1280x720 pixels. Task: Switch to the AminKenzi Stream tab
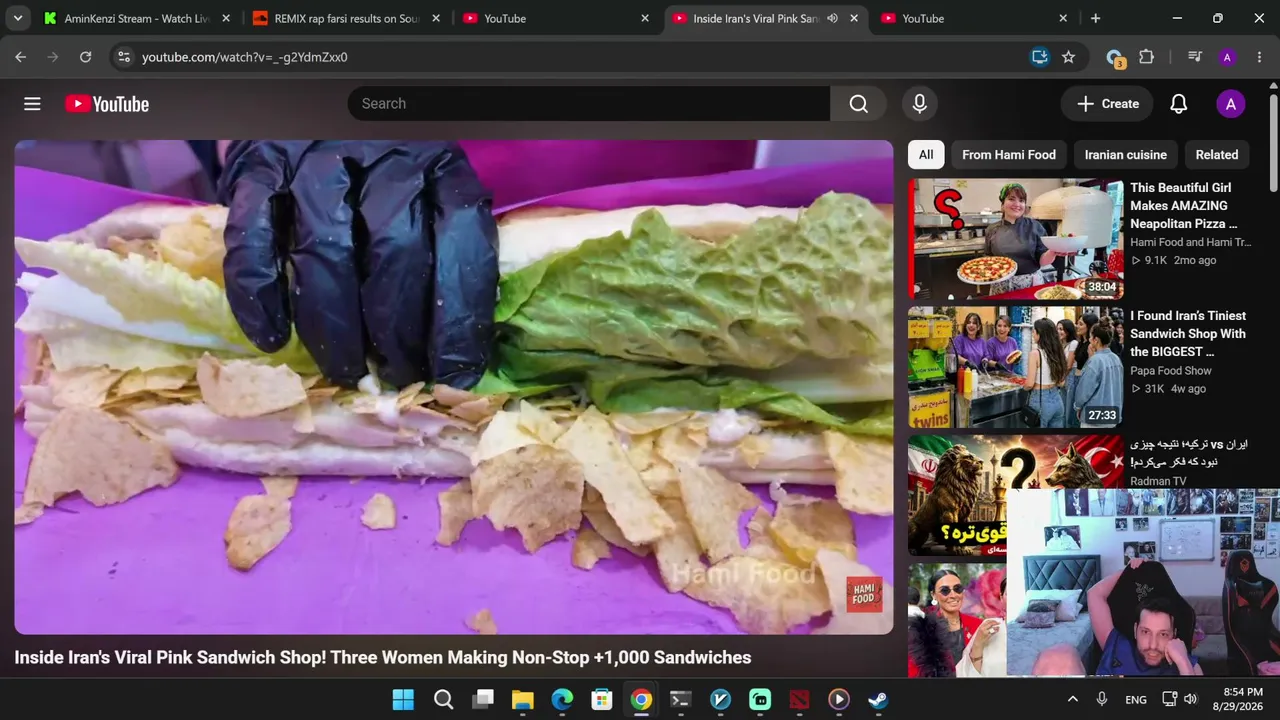[x=137, y=18]
